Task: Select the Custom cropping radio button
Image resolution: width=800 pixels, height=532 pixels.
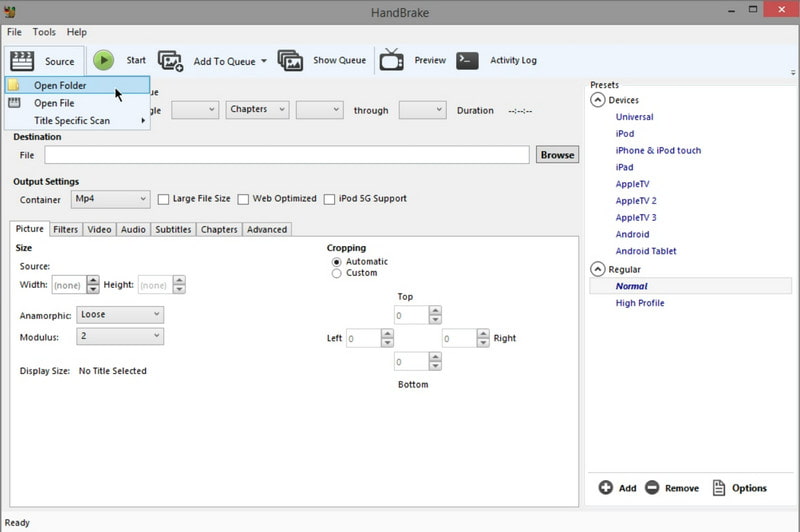Action: pyautogui.click(x=337, y=273)
